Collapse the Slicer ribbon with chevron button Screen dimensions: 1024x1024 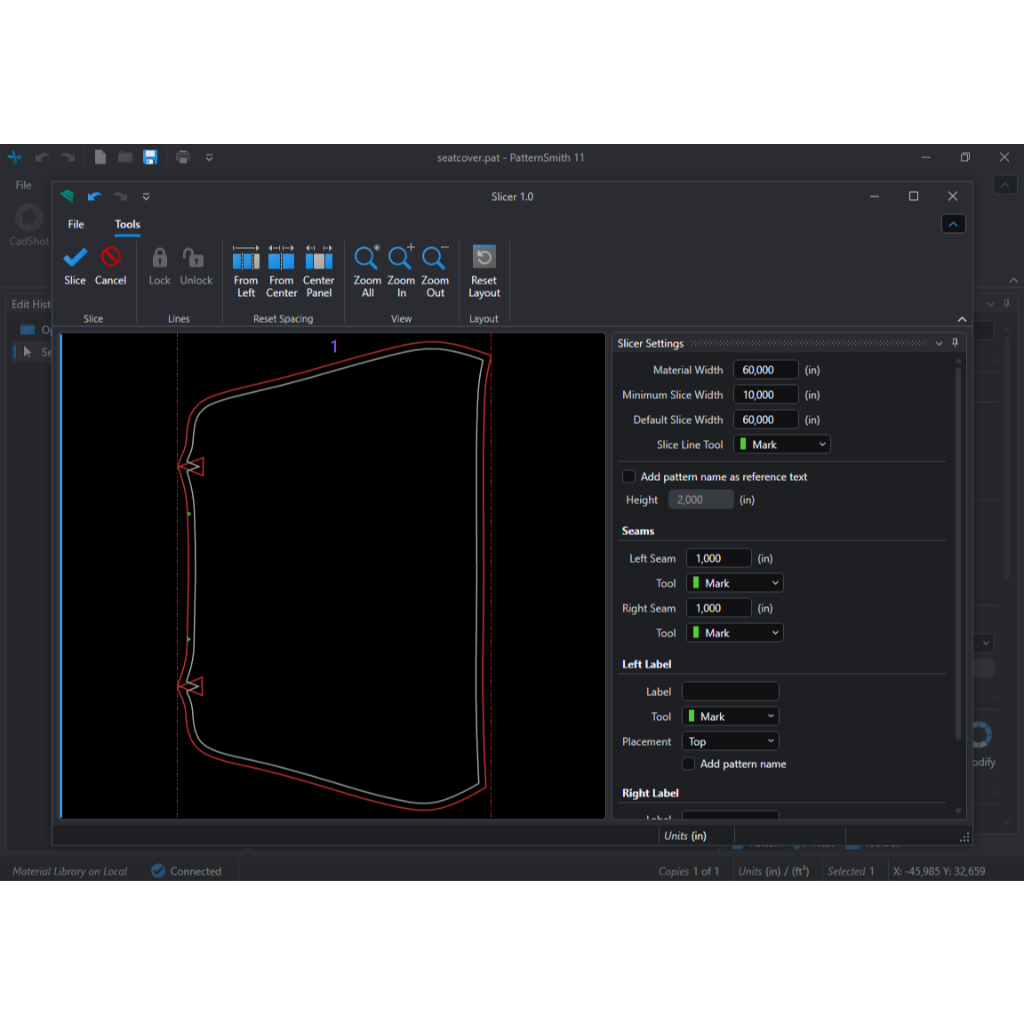click(953, 225)
